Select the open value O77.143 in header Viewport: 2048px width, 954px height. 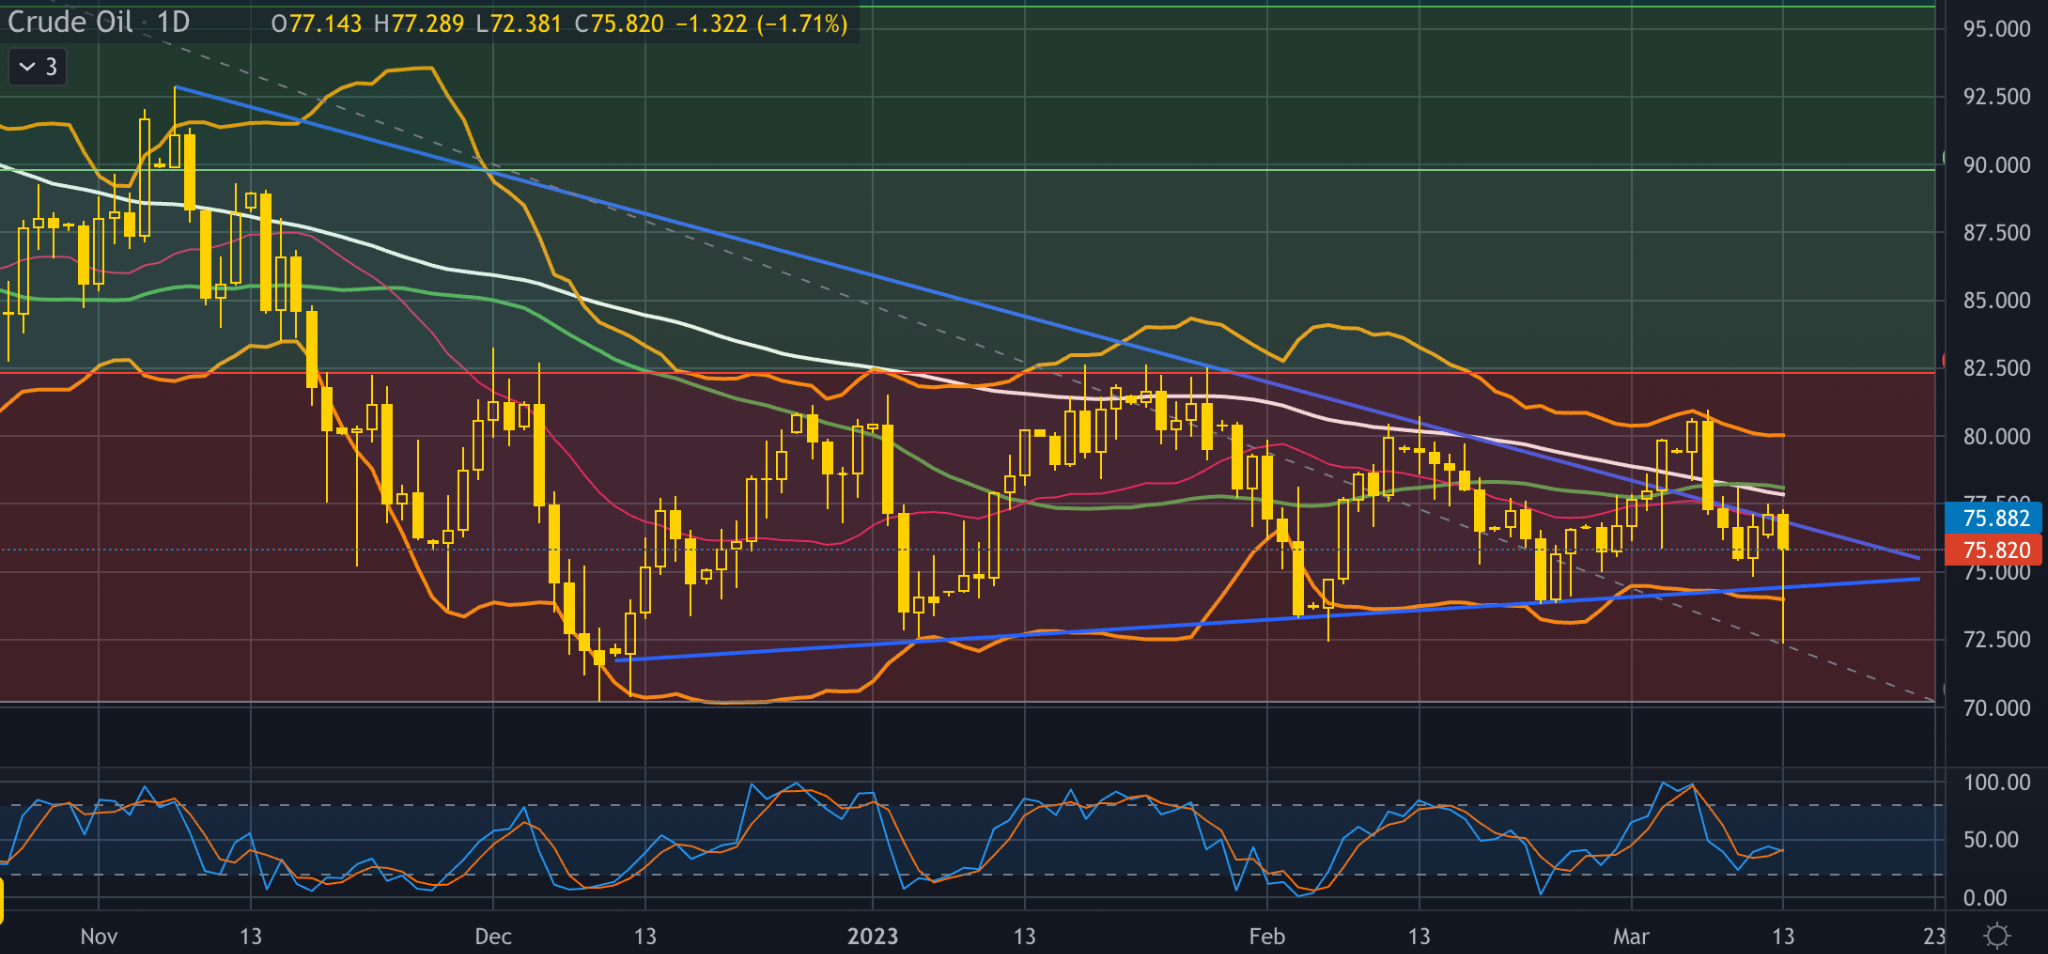316,23
